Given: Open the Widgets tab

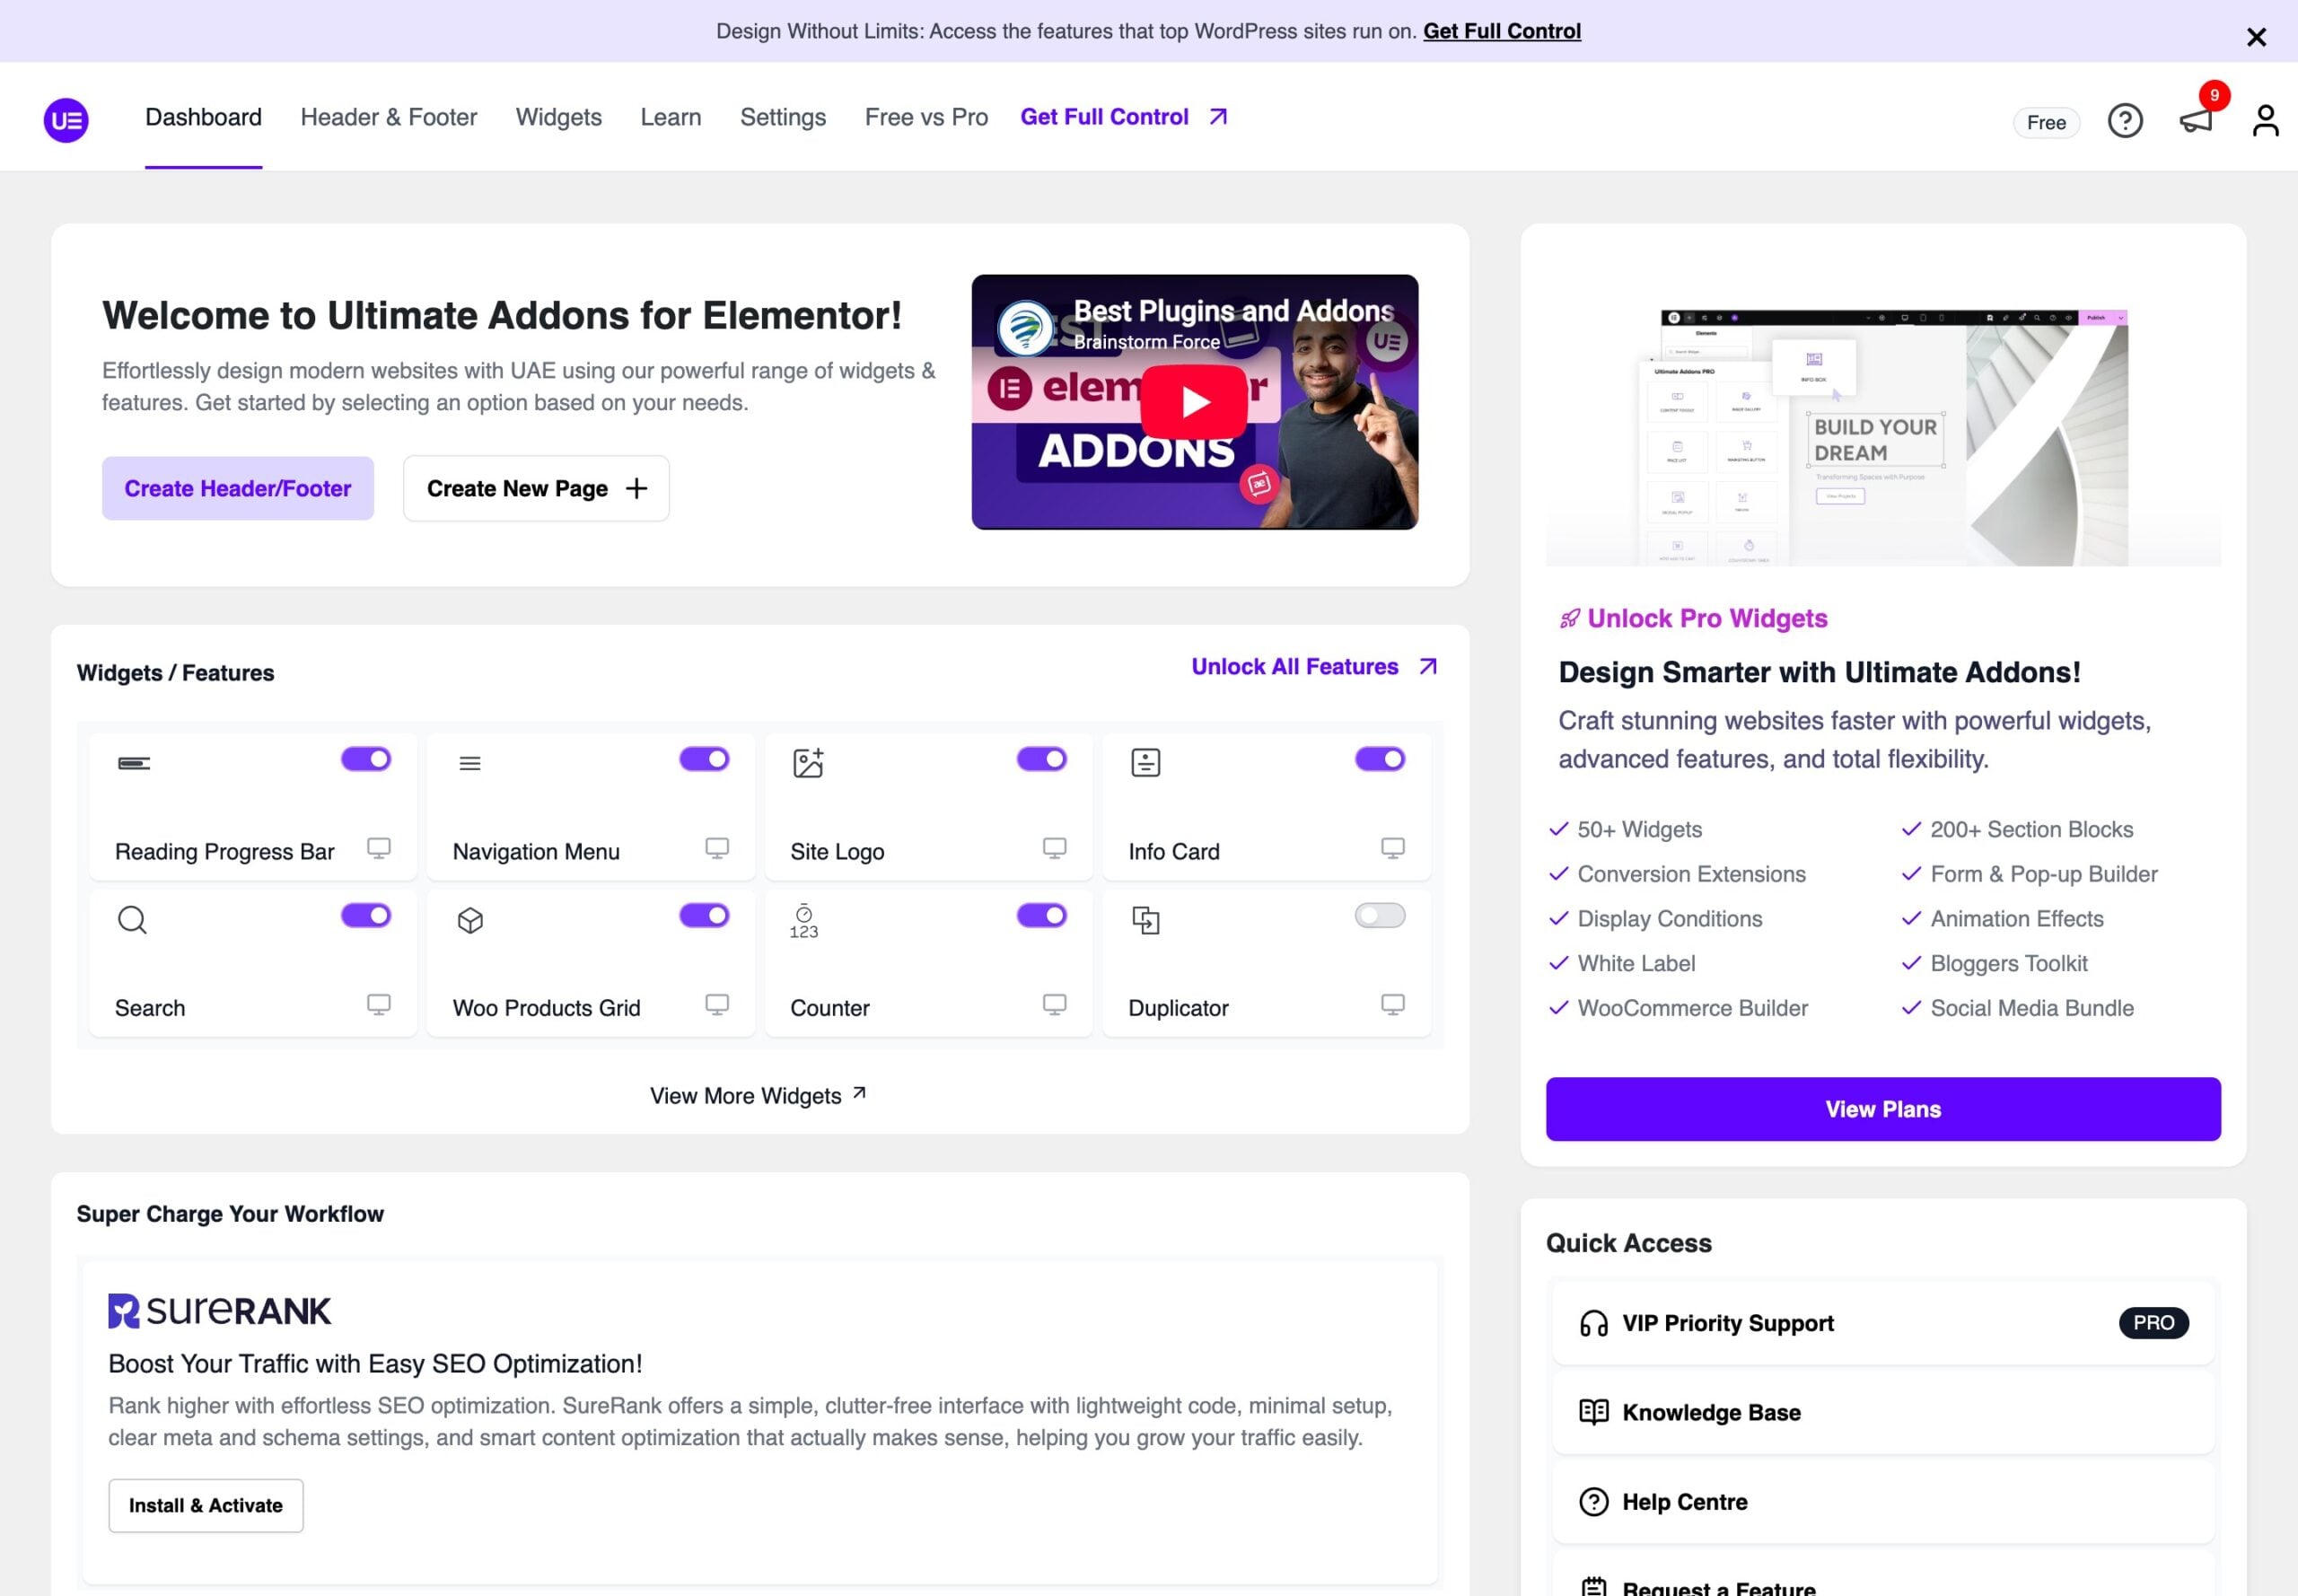Looking at the screenshot, I should tap(559, 117).
